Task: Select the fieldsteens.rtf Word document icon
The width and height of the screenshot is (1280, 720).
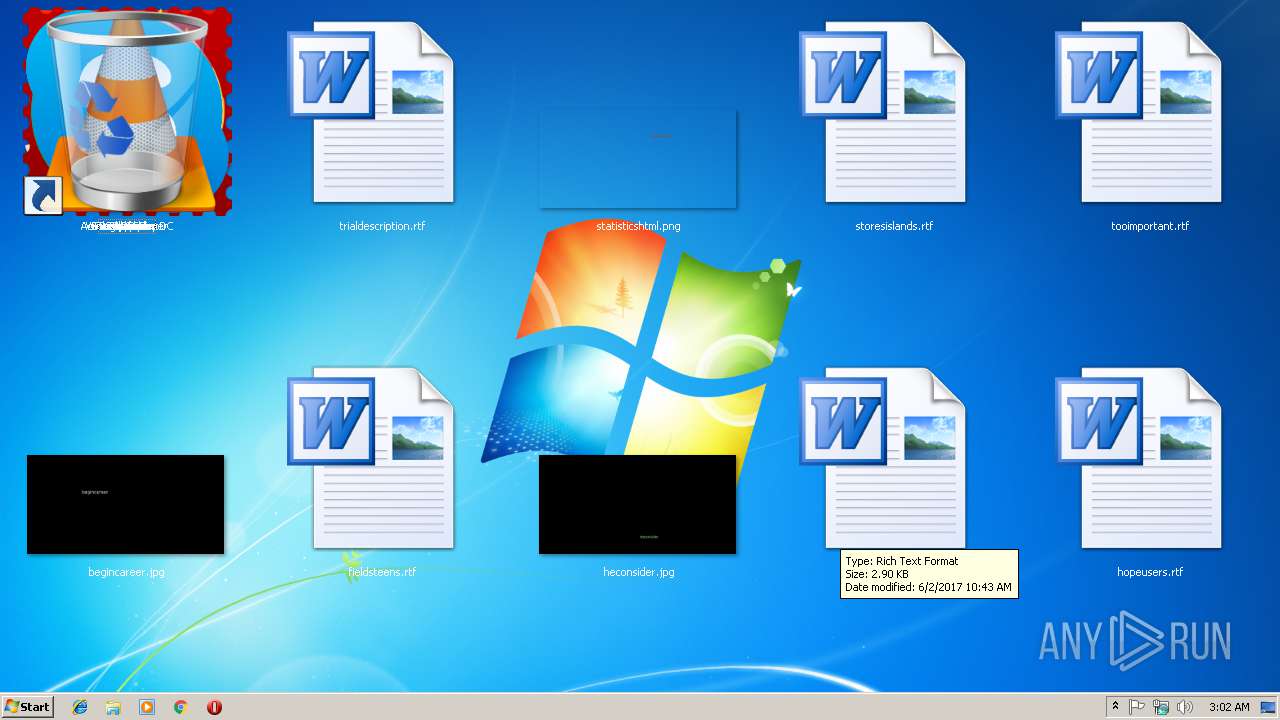Action: click(x=371, y=458)
